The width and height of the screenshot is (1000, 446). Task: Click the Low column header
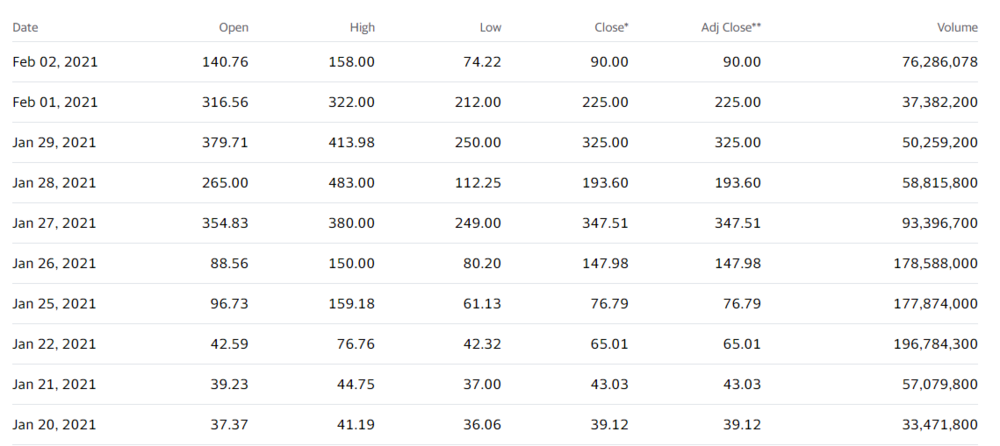tap(490, 27)
